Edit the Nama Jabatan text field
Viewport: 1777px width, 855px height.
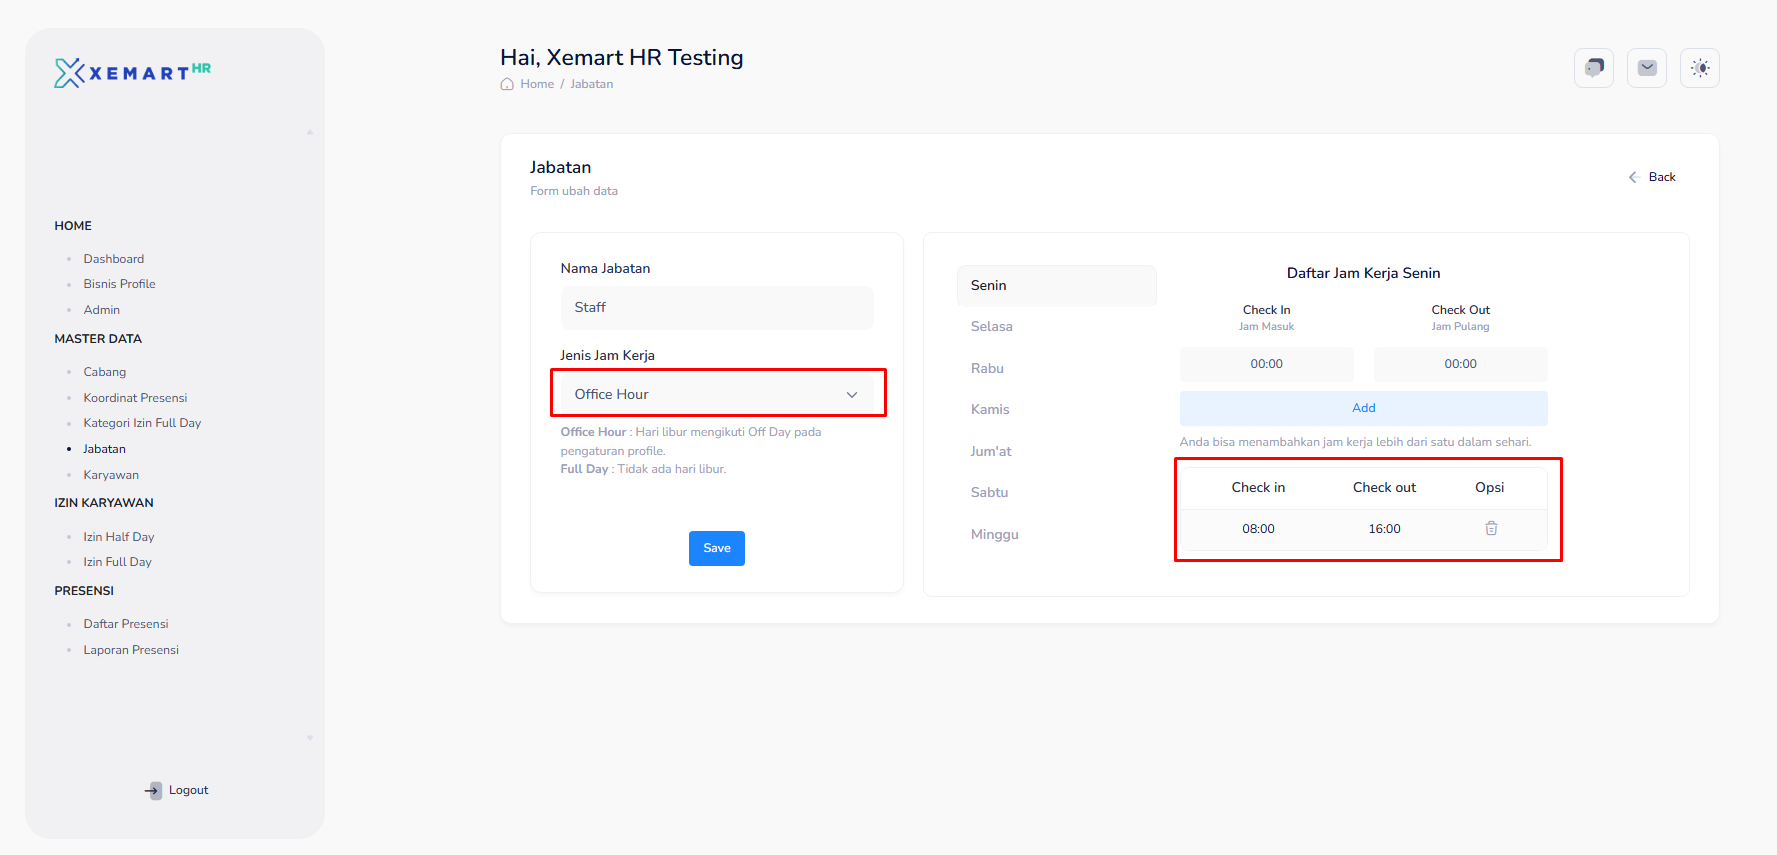click(x=716, y=308)
